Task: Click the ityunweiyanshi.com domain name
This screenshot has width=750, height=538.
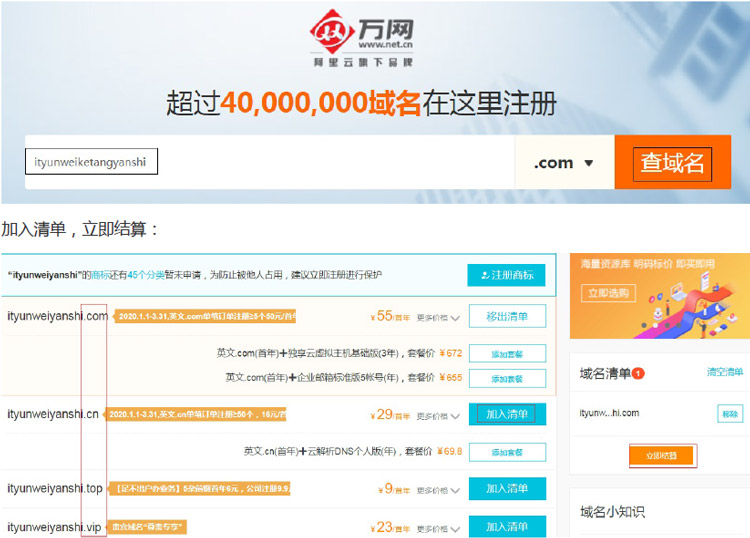Action: (57, 316)
